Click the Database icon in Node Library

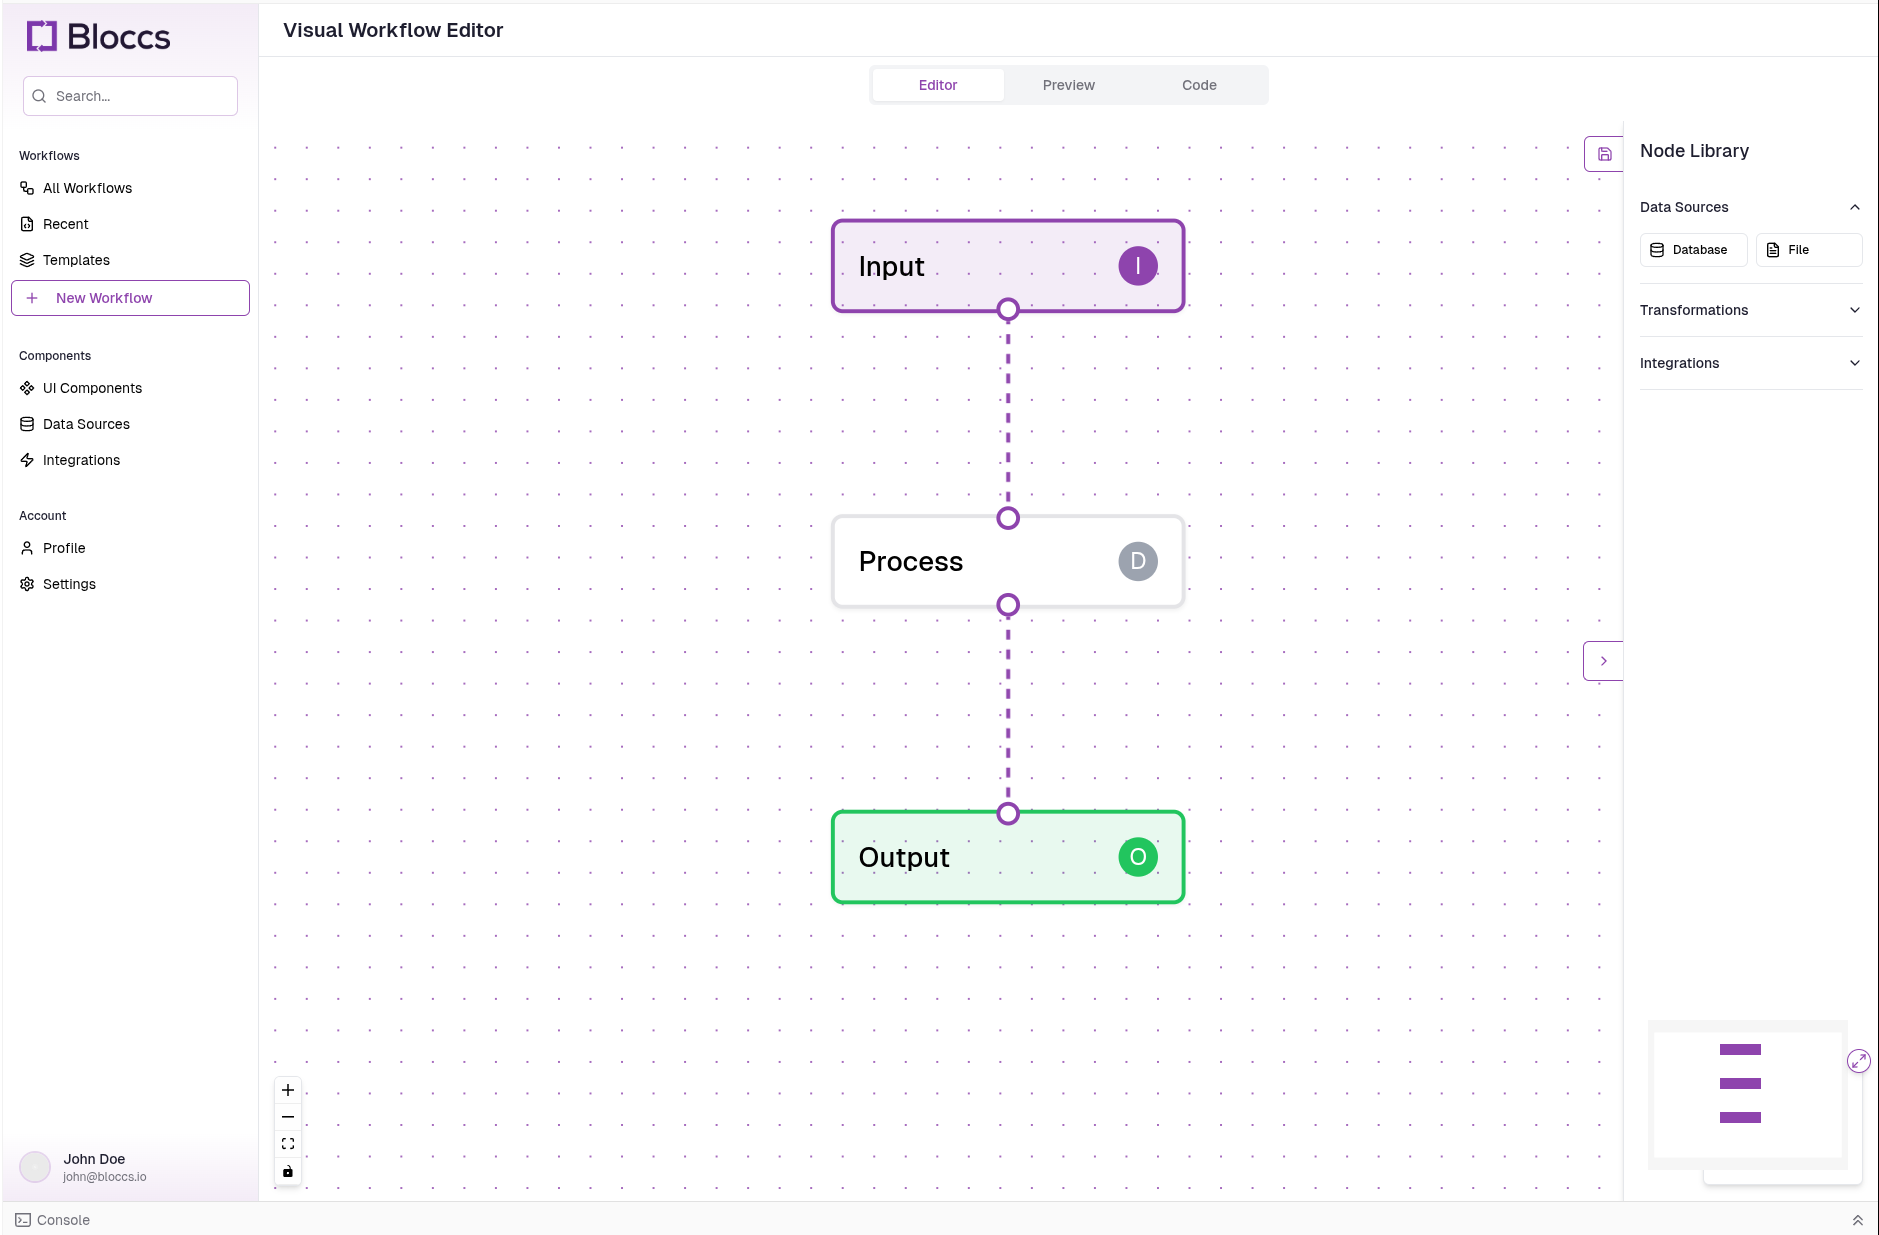coord(1657,250)
